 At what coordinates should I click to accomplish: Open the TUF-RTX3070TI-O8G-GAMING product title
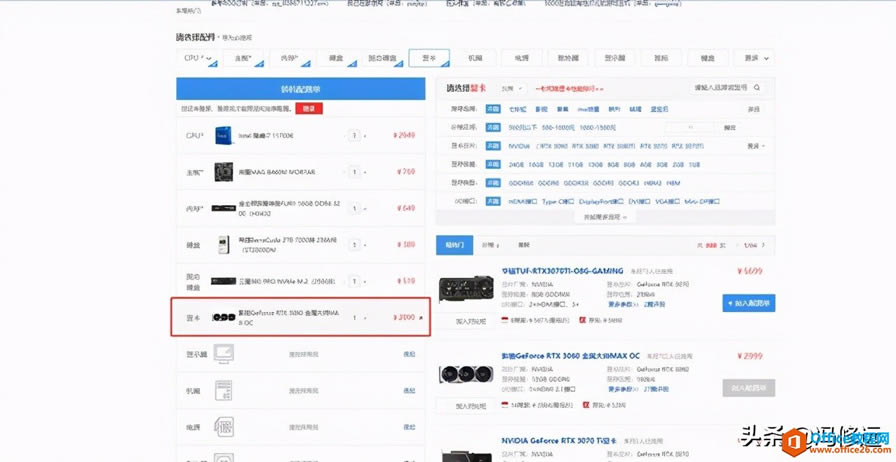coord(562,270)
